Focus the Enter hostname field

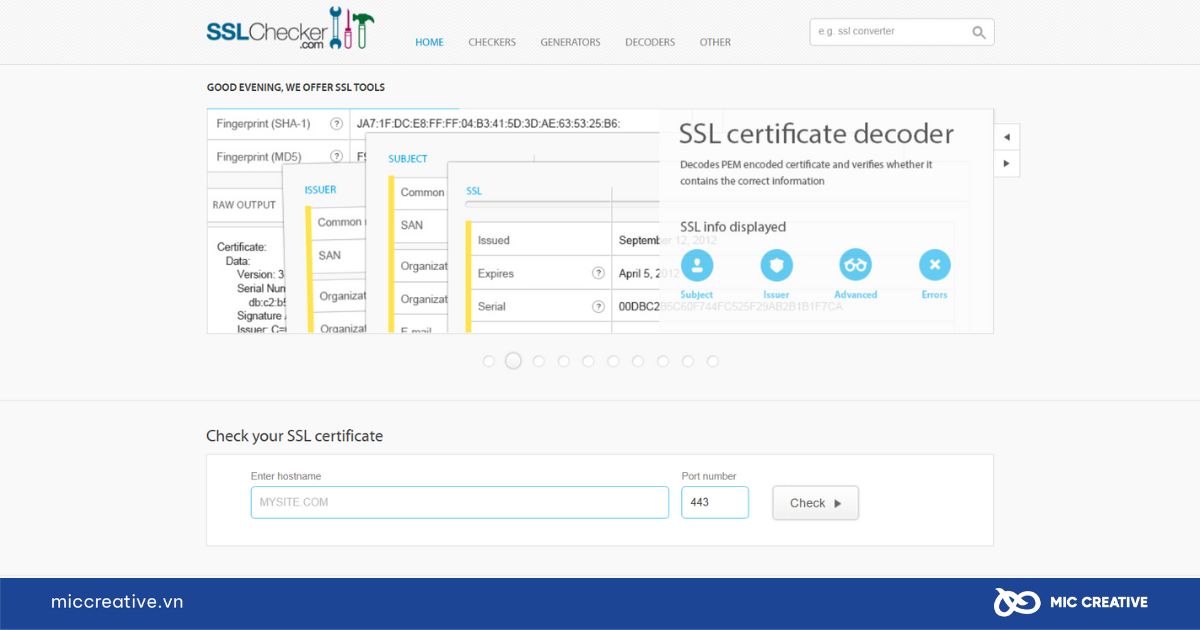point(459,502)
